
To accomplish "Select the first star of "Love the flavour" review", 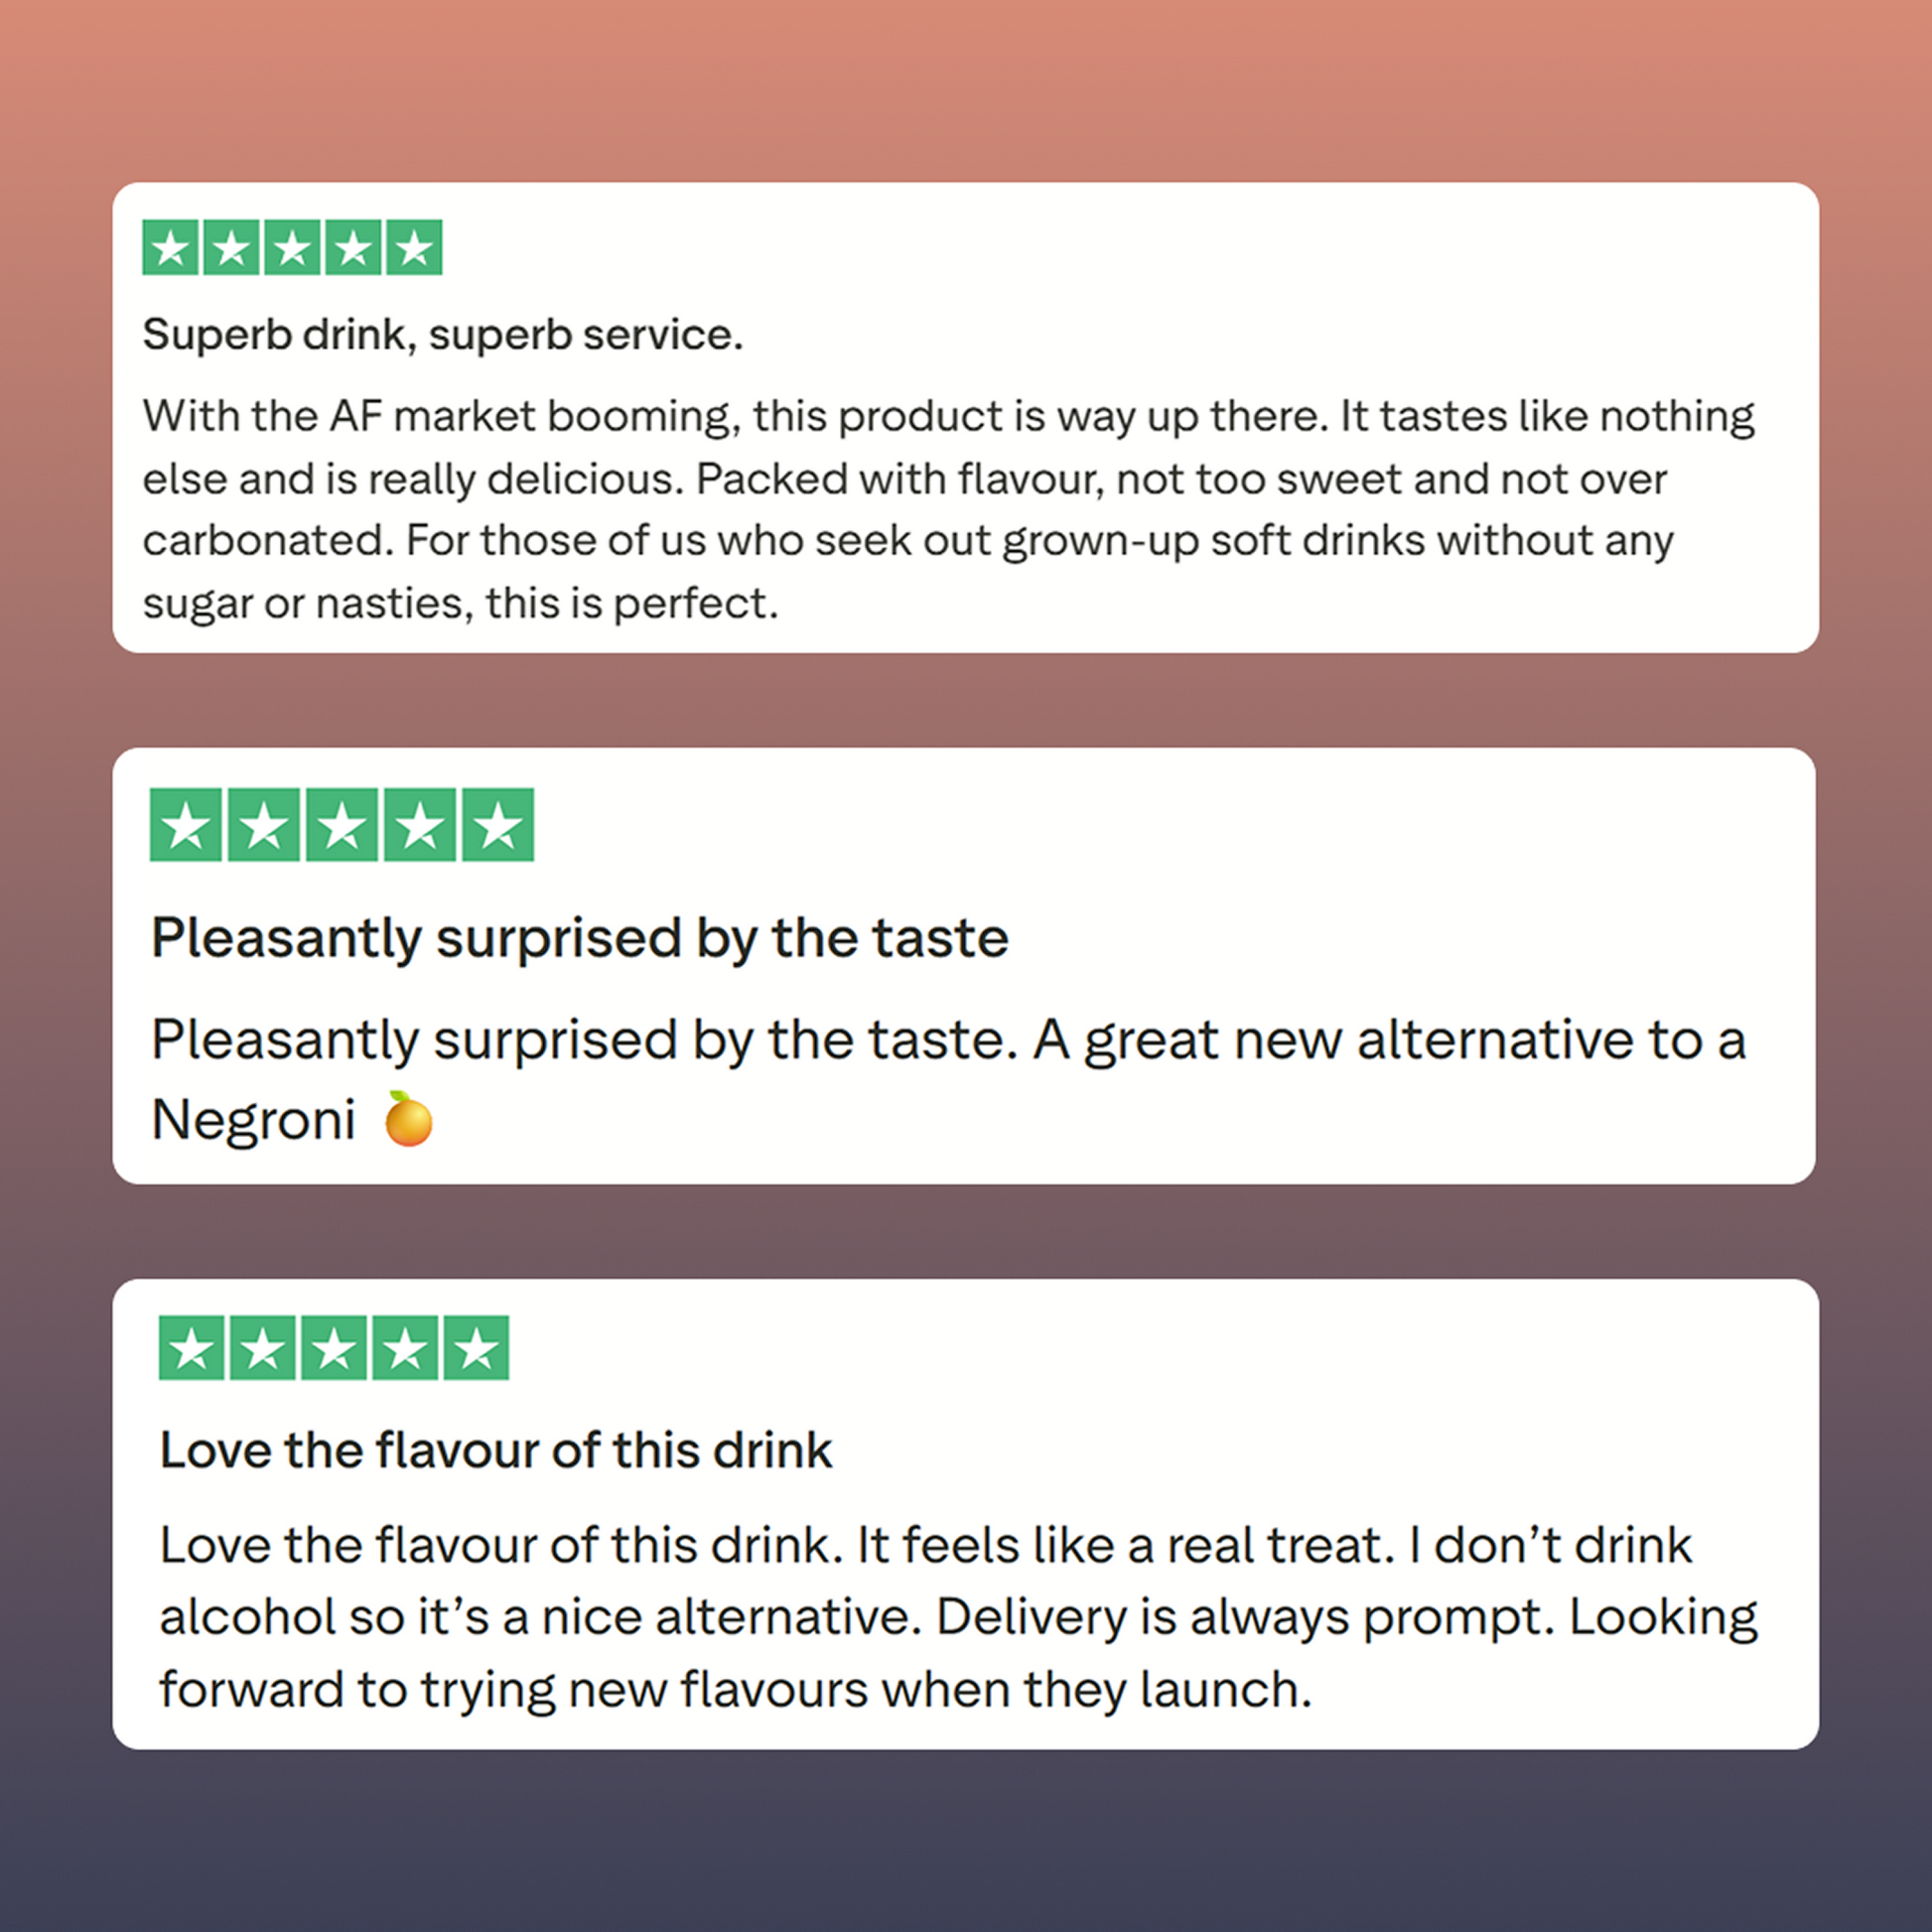I will [x=191, y=1348].
